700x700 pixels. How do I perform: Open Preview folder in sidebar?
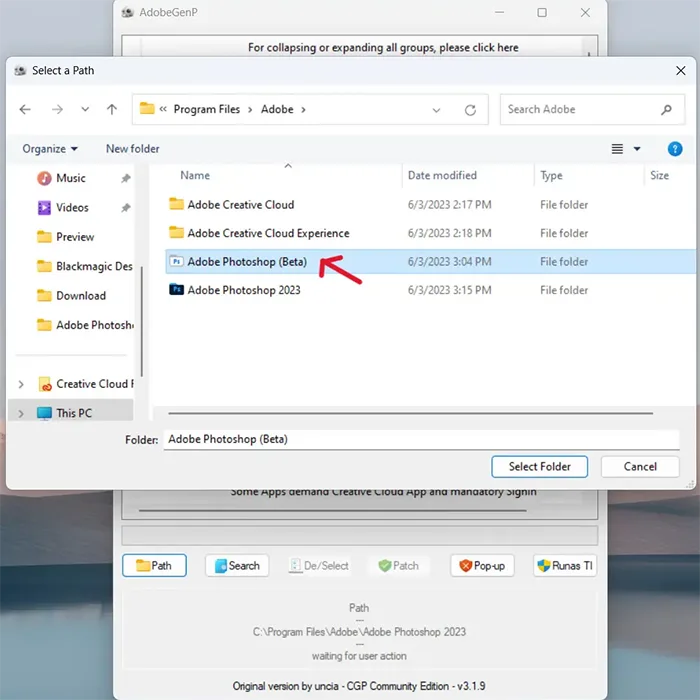click(x=75, y=237)
